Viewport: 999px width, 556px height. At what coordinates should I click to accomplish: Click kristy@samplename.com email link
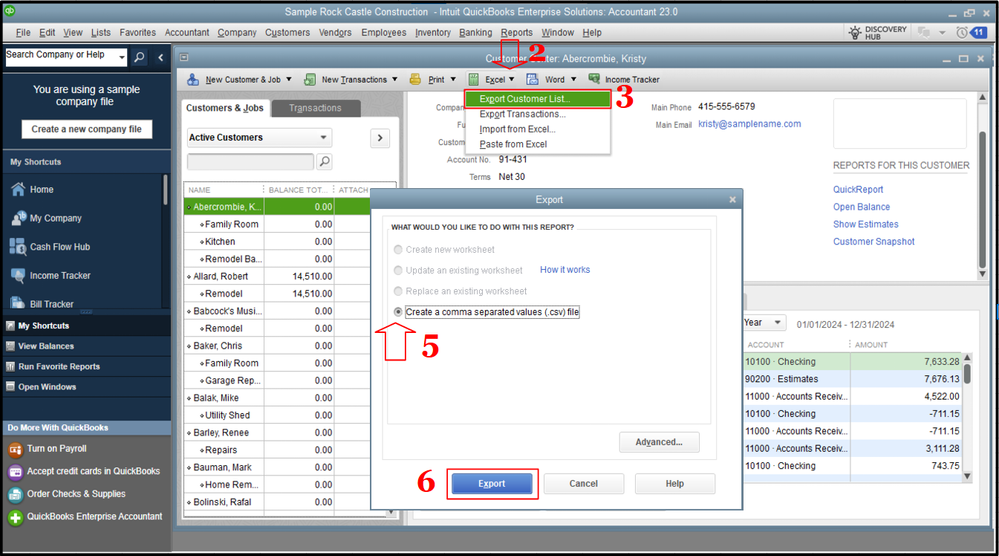pos(749,124)
